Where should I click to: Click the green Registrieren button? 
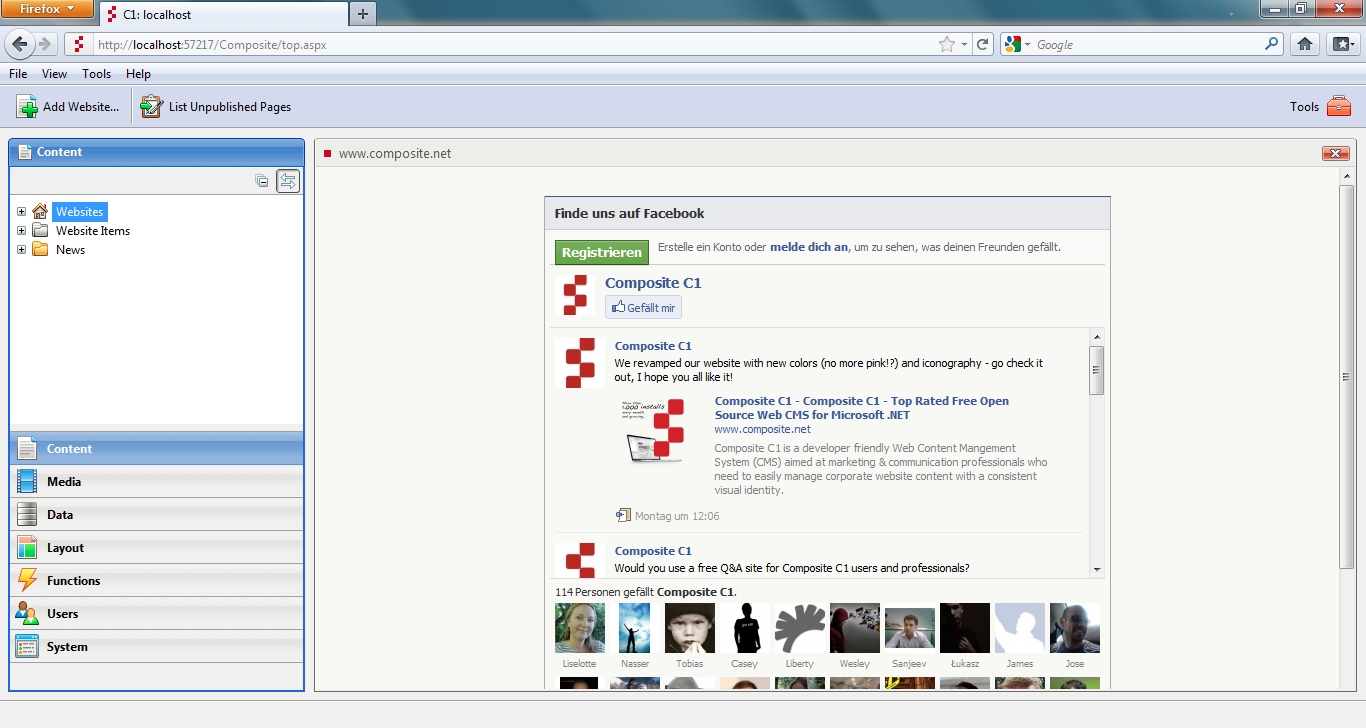601,253
